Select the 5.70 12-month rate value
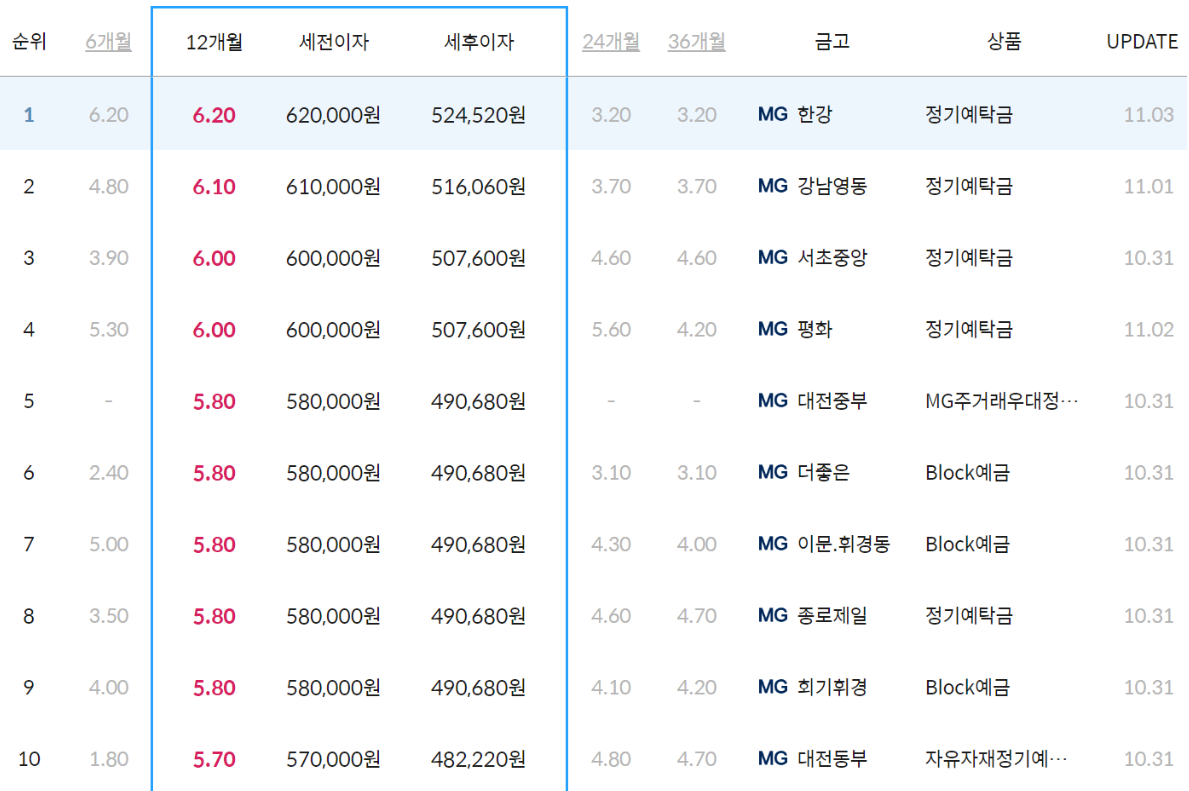The width and height of the screenshot is (1189, 791). tap(214, 759)
